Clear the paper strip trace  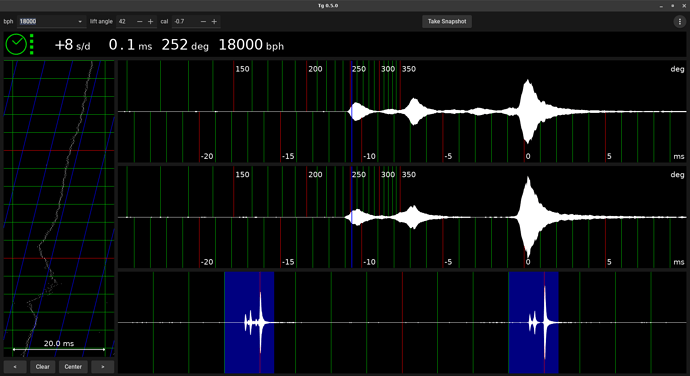tap(43, 367)
